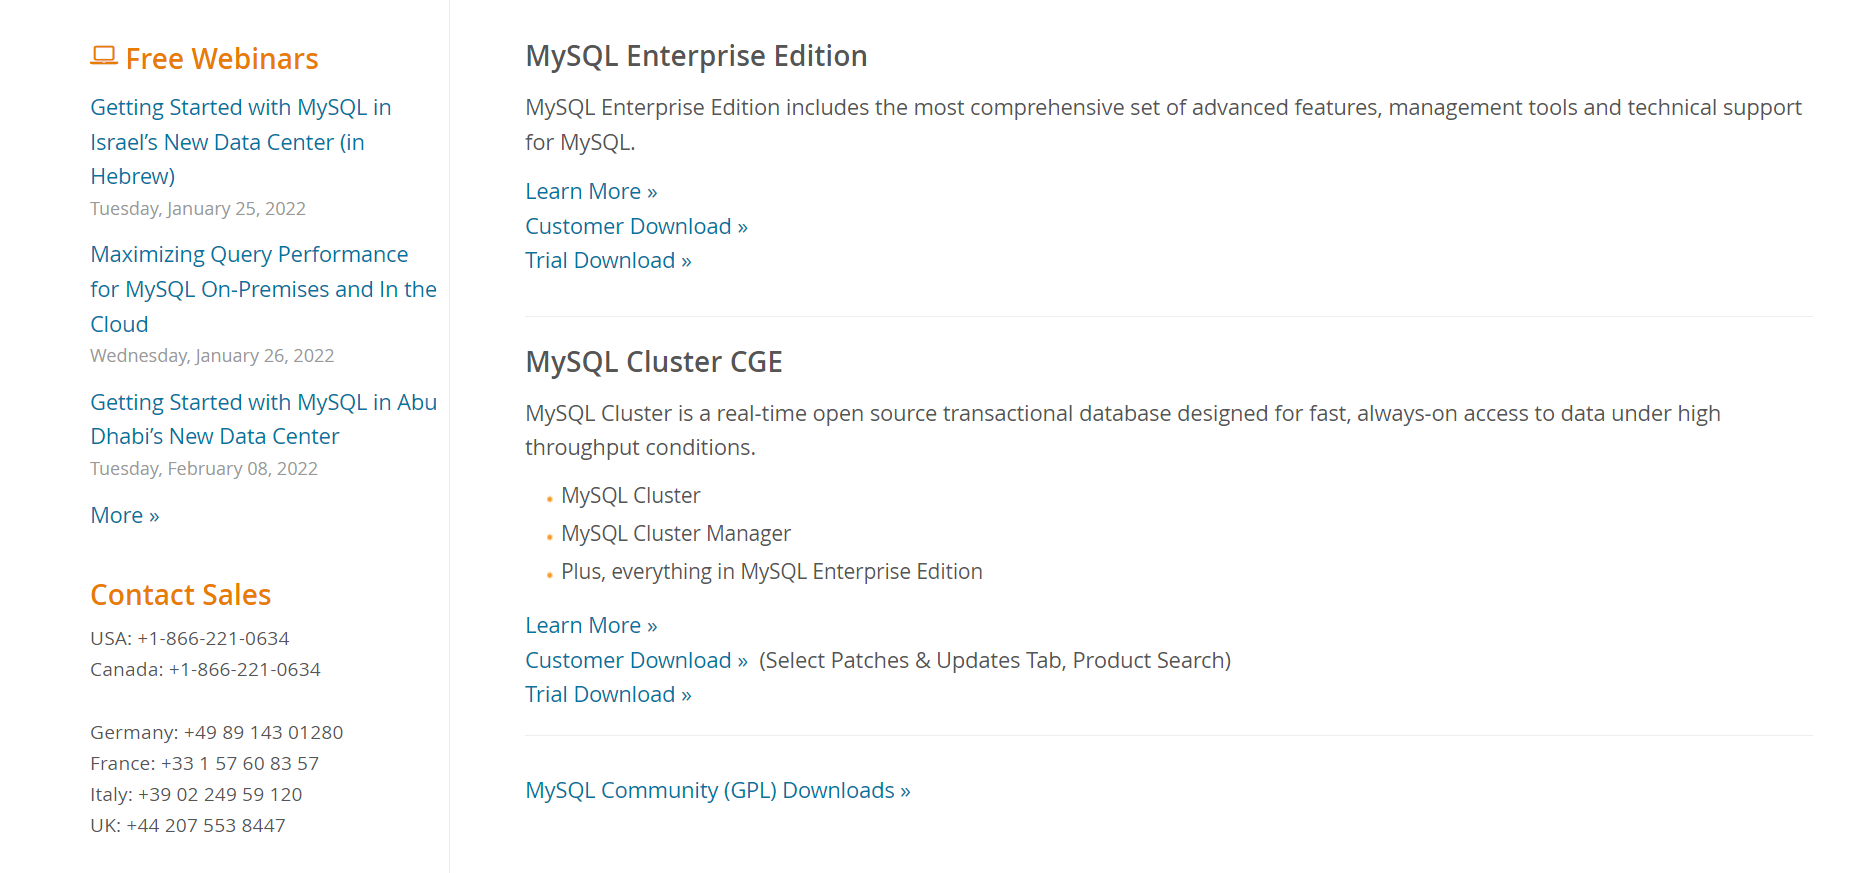Open the Free Webinars section heading

(221, 58)
